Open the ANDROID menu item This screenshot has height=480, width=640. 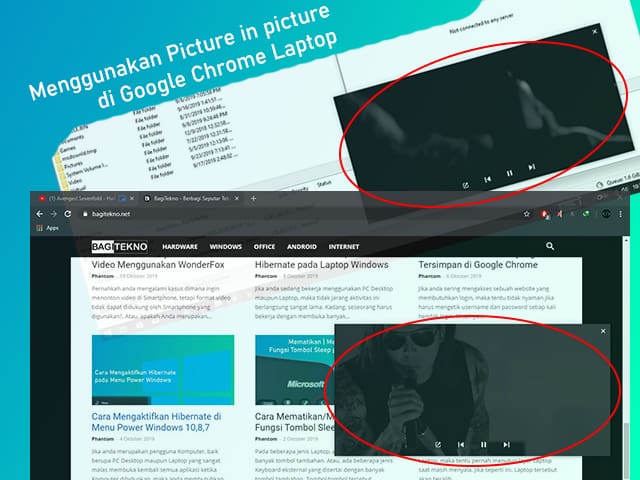point(302,247)
